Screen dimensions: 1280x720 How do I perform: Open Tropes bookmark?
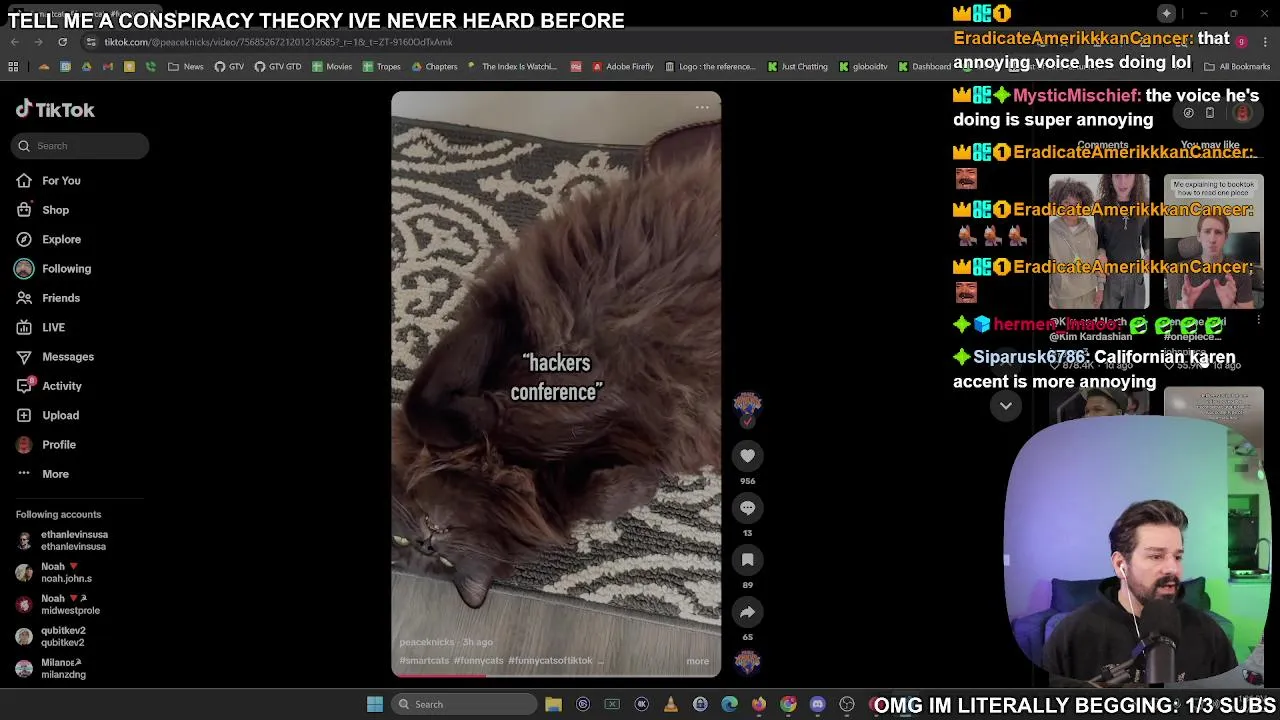(x=382, y=67)
